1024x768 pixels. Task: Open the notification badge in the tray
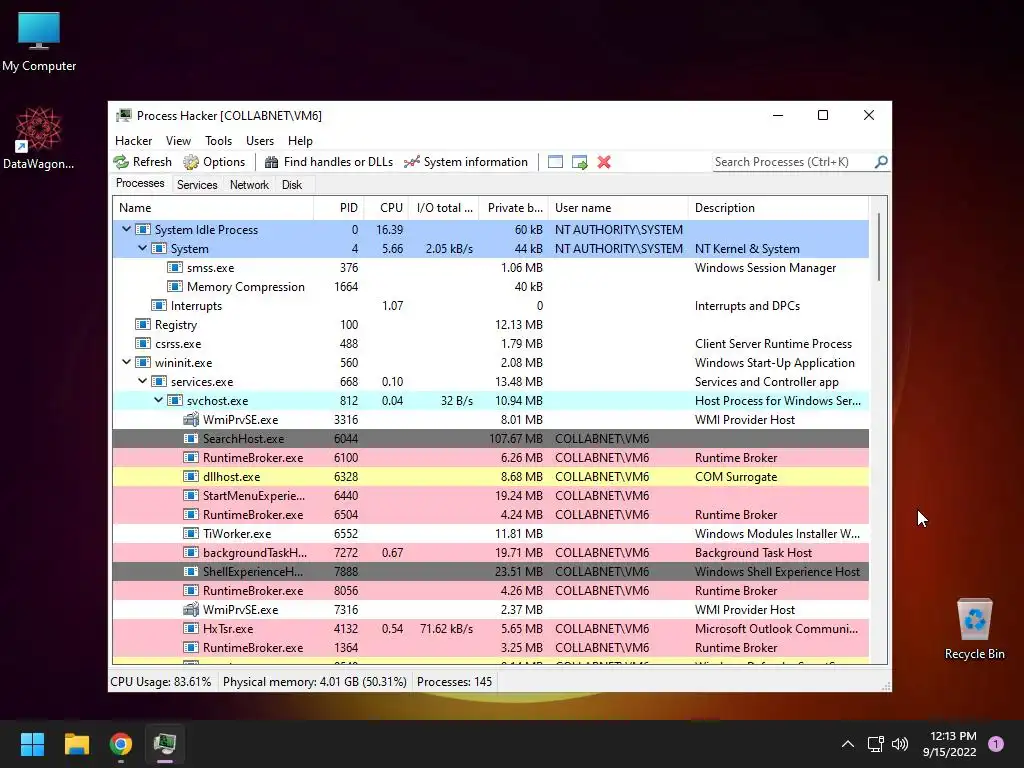tap(996, 744)
